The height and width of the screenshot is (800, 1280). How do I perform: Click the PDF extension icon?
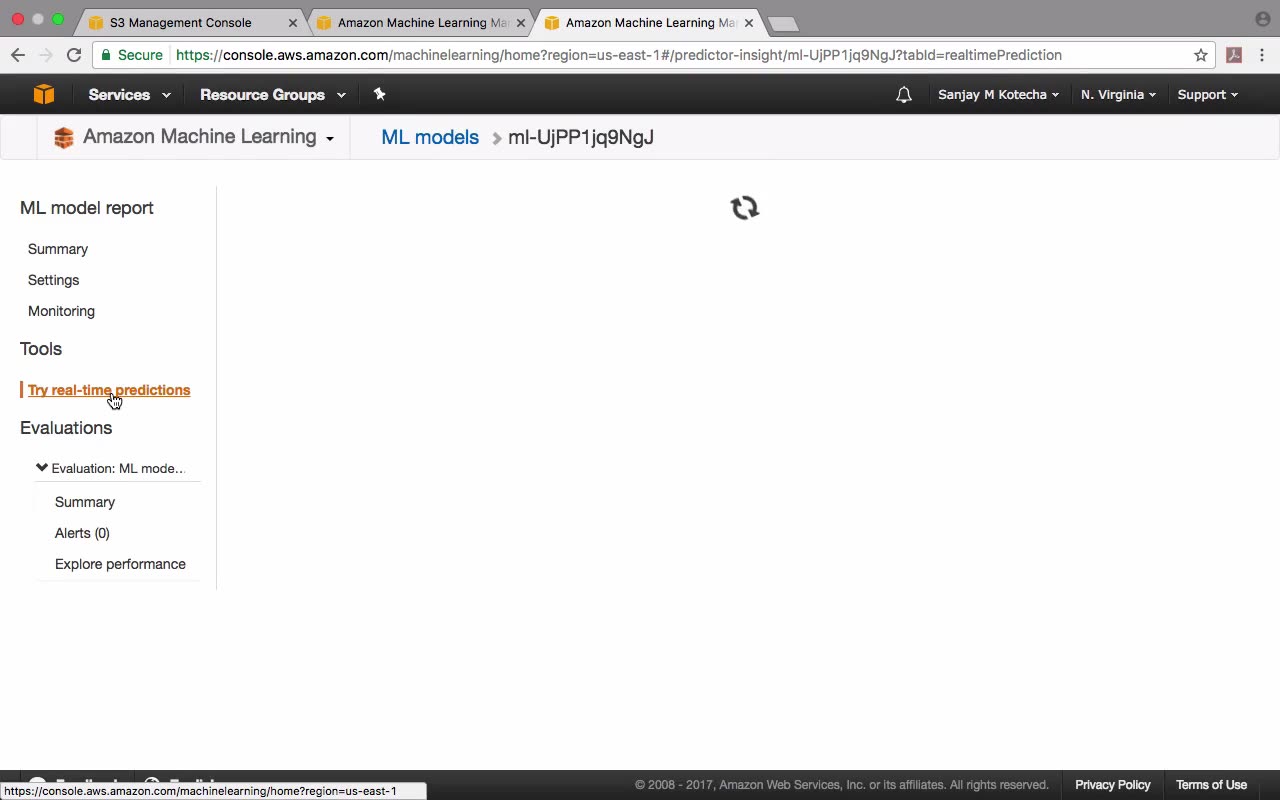coord(1234,55)
